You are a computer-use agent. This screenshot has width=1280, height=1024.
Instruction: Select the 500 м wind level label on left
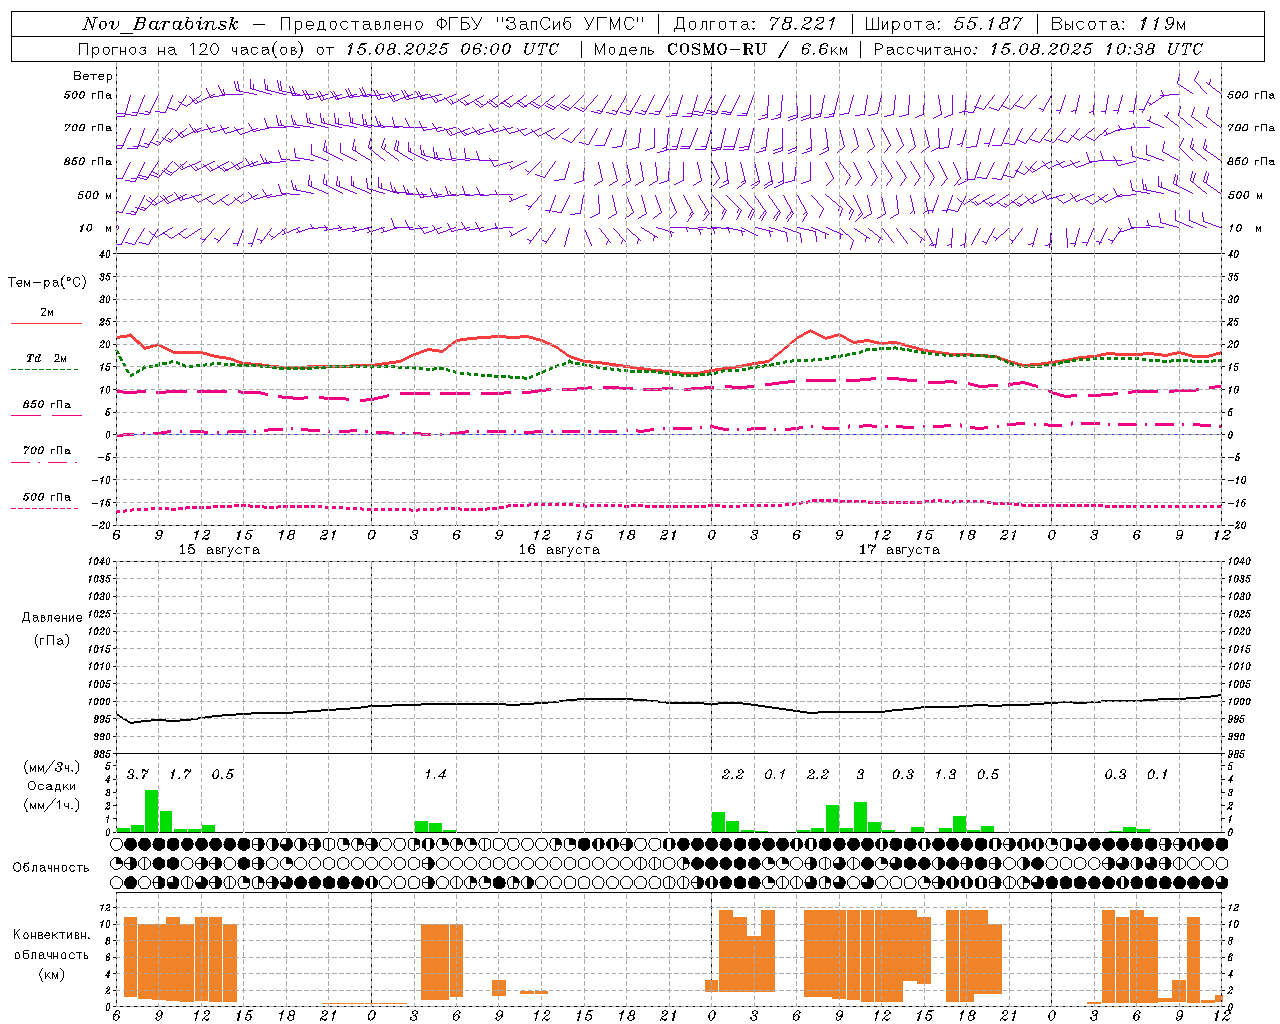click(x=95, y=195)
